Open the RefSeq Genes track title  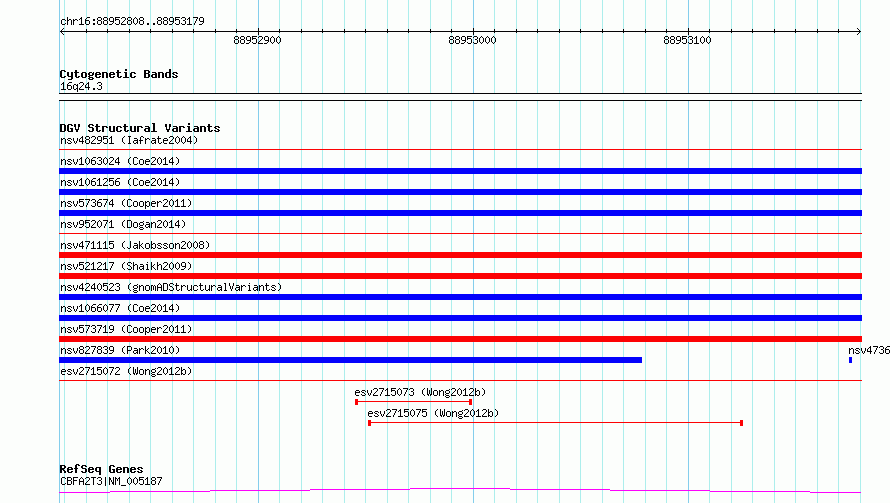click(x=101, y=469)
